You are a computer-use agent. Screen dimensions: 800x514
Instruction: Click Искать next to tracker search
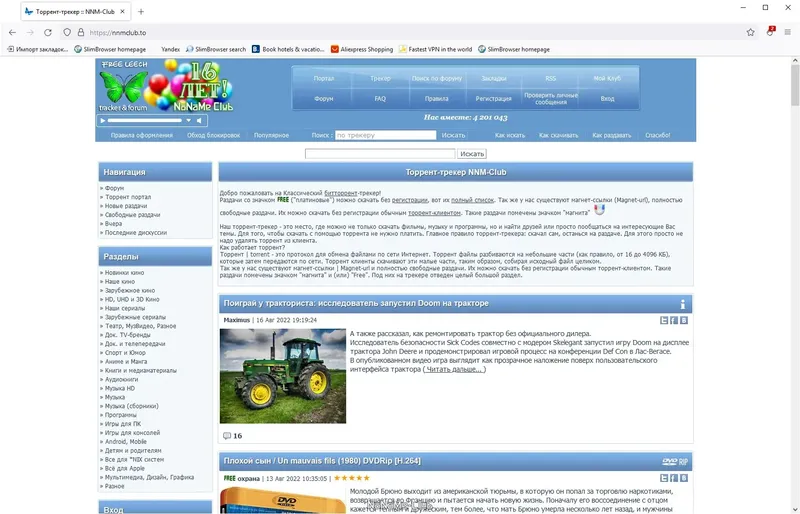tap(453, 135)
